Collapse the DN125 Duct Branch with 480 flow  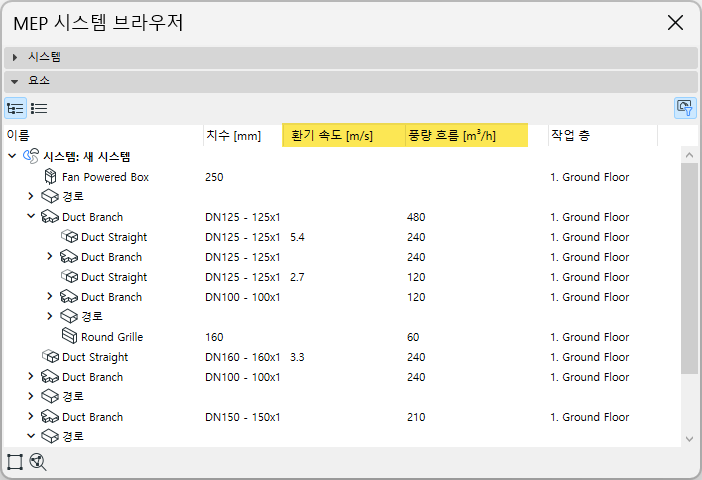pyautogui.click(x=31, y=217)
